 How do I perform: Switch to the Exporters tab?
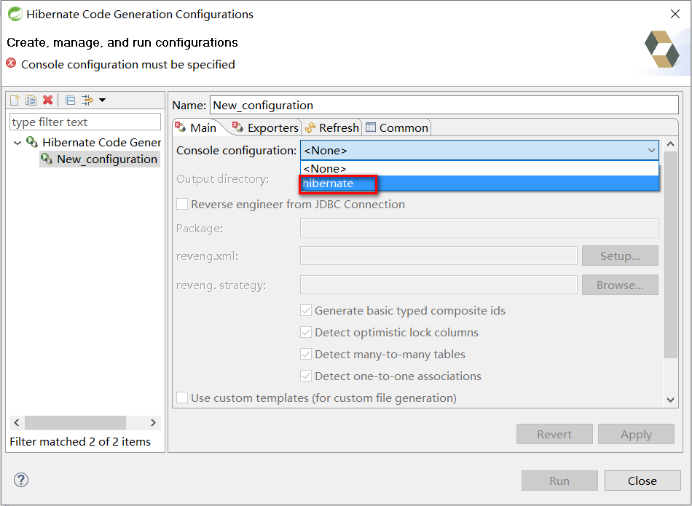pyautogui.click(x=266, y=128)
